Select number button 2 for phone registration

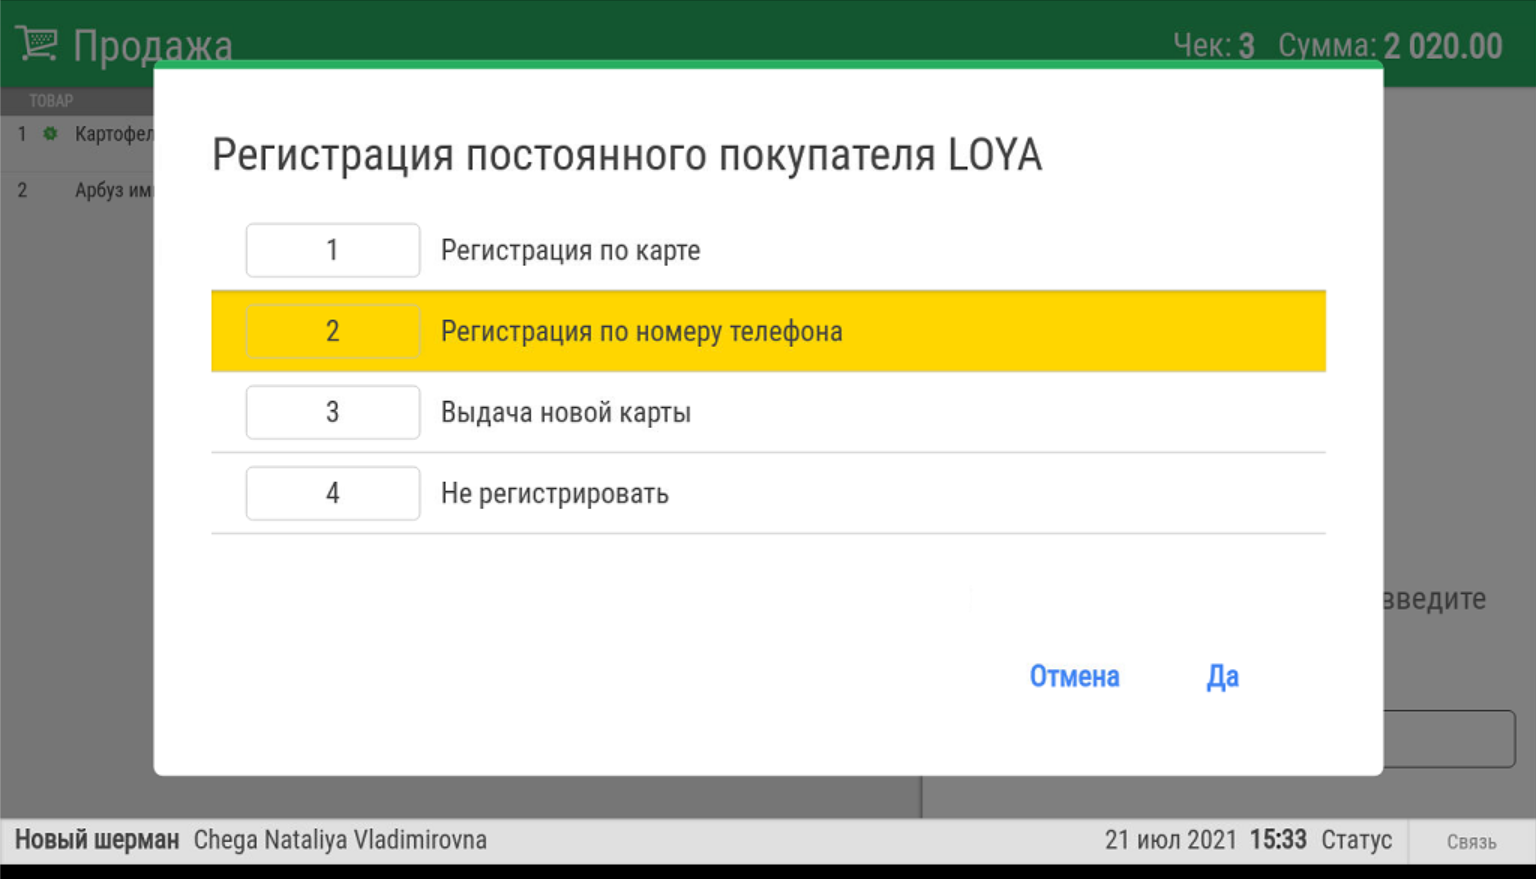[333, 331]
